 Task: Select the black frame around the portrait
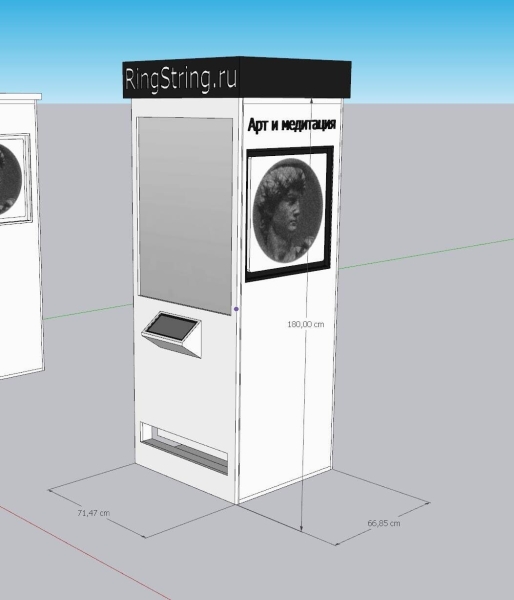(289, 214)
